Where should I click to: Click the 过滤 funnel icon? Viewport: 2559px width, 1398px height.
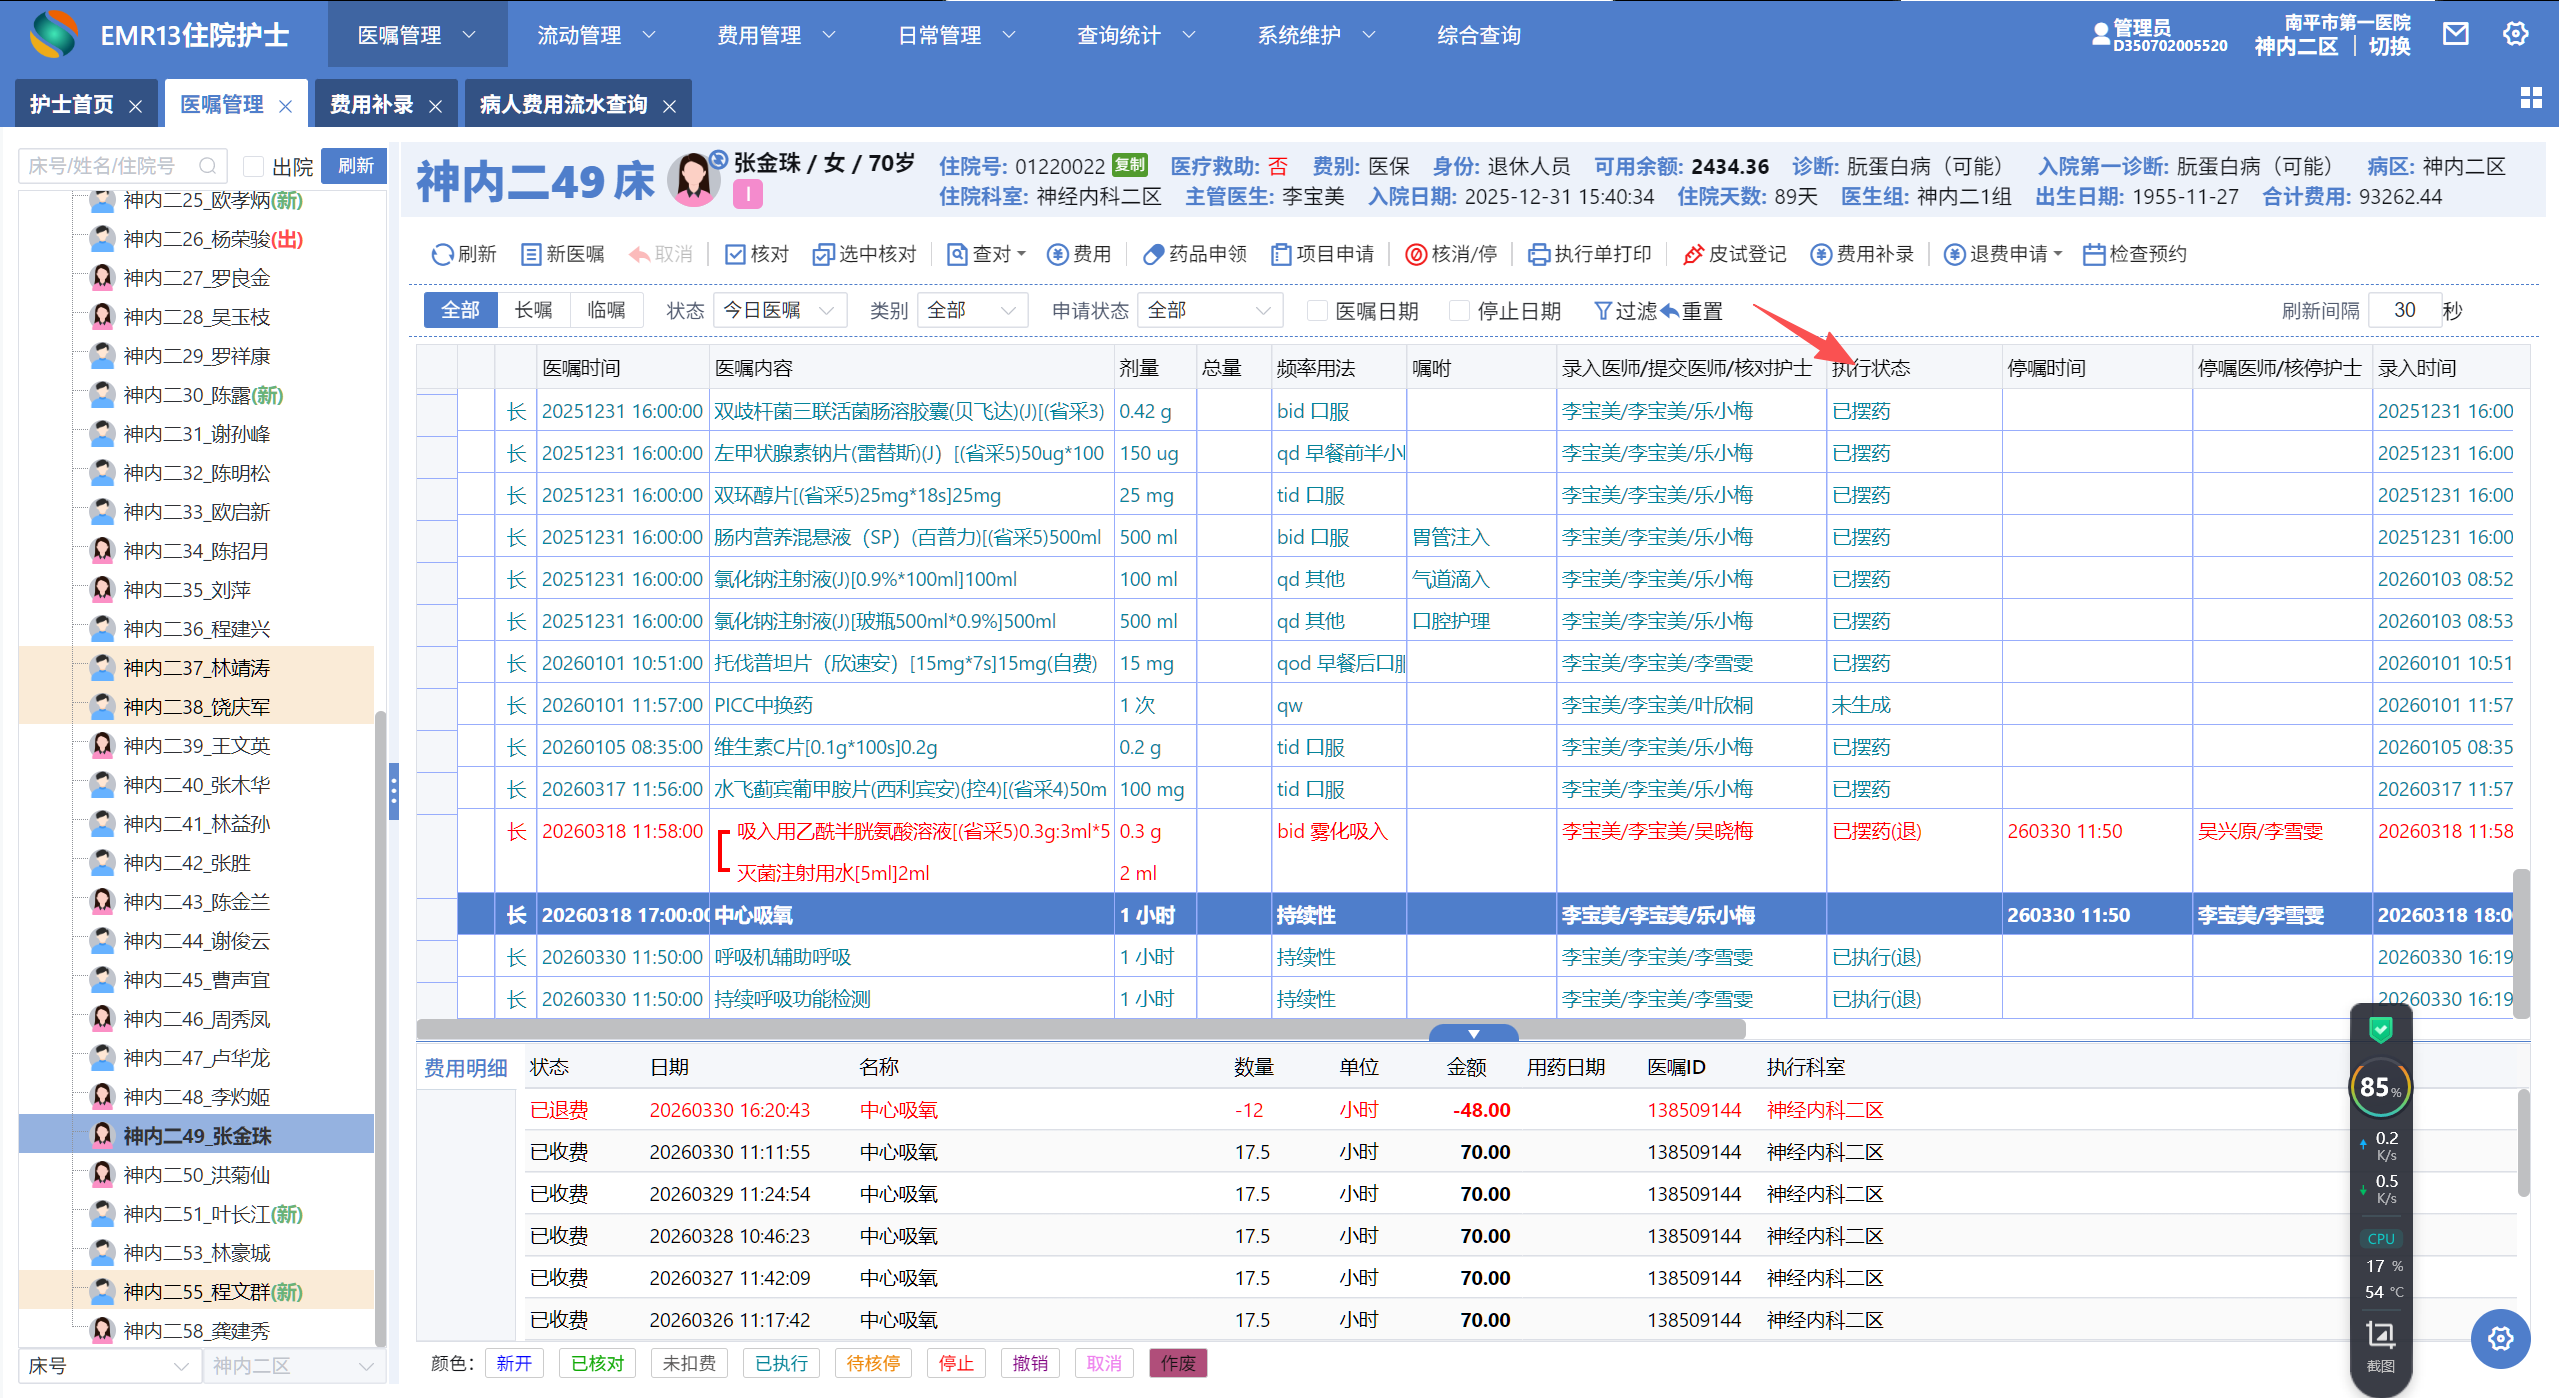1603,311
